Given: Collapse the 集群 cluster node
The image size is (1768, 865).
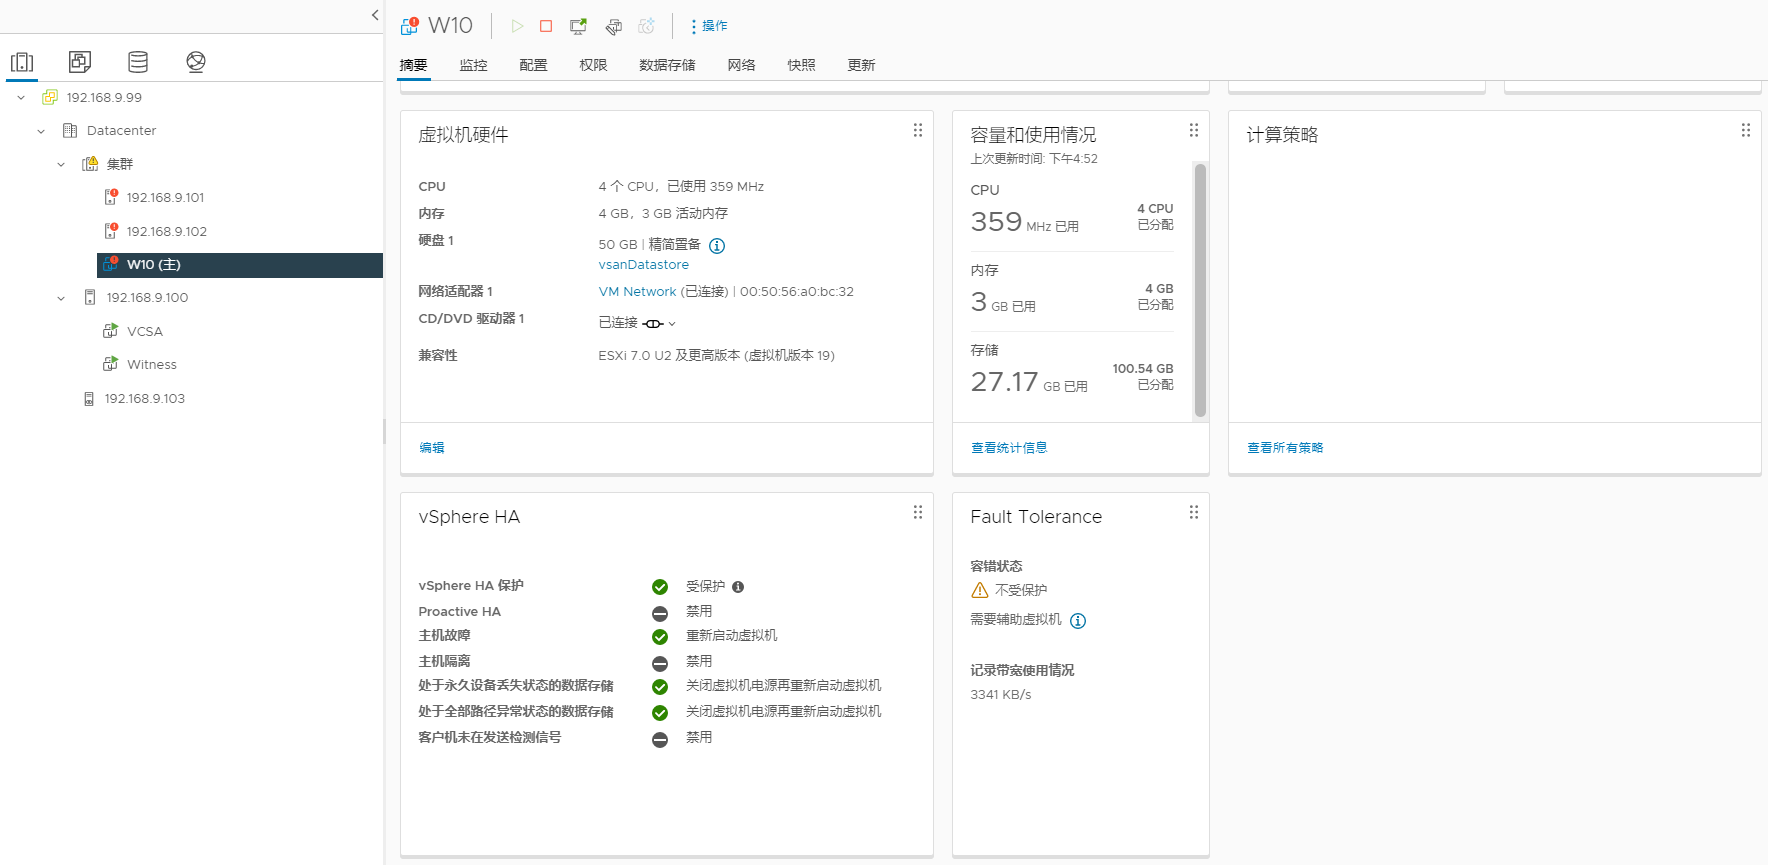Looking at the screenshot, I should tap(61, 164).
